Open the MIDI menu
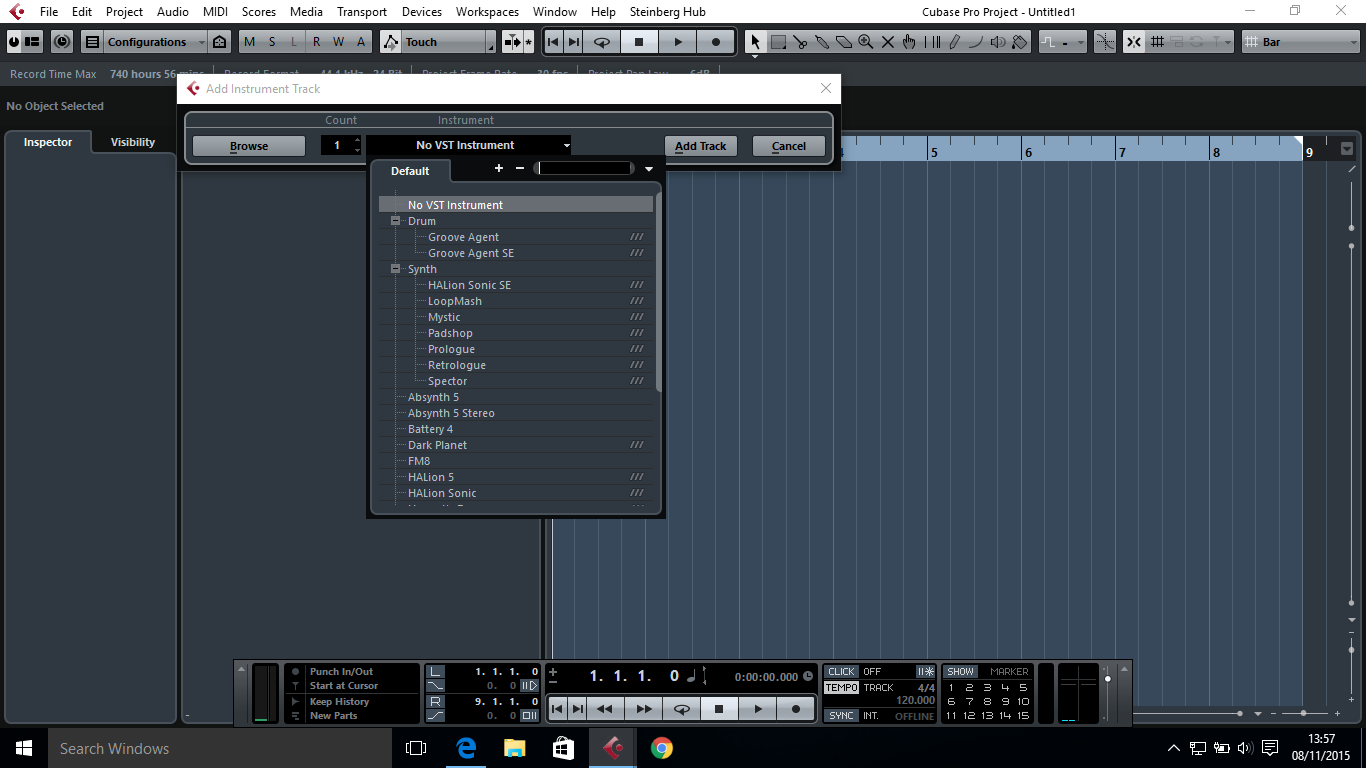This screenshot has height=768, width=1366. pyautogui.click(x=215, y=12)
